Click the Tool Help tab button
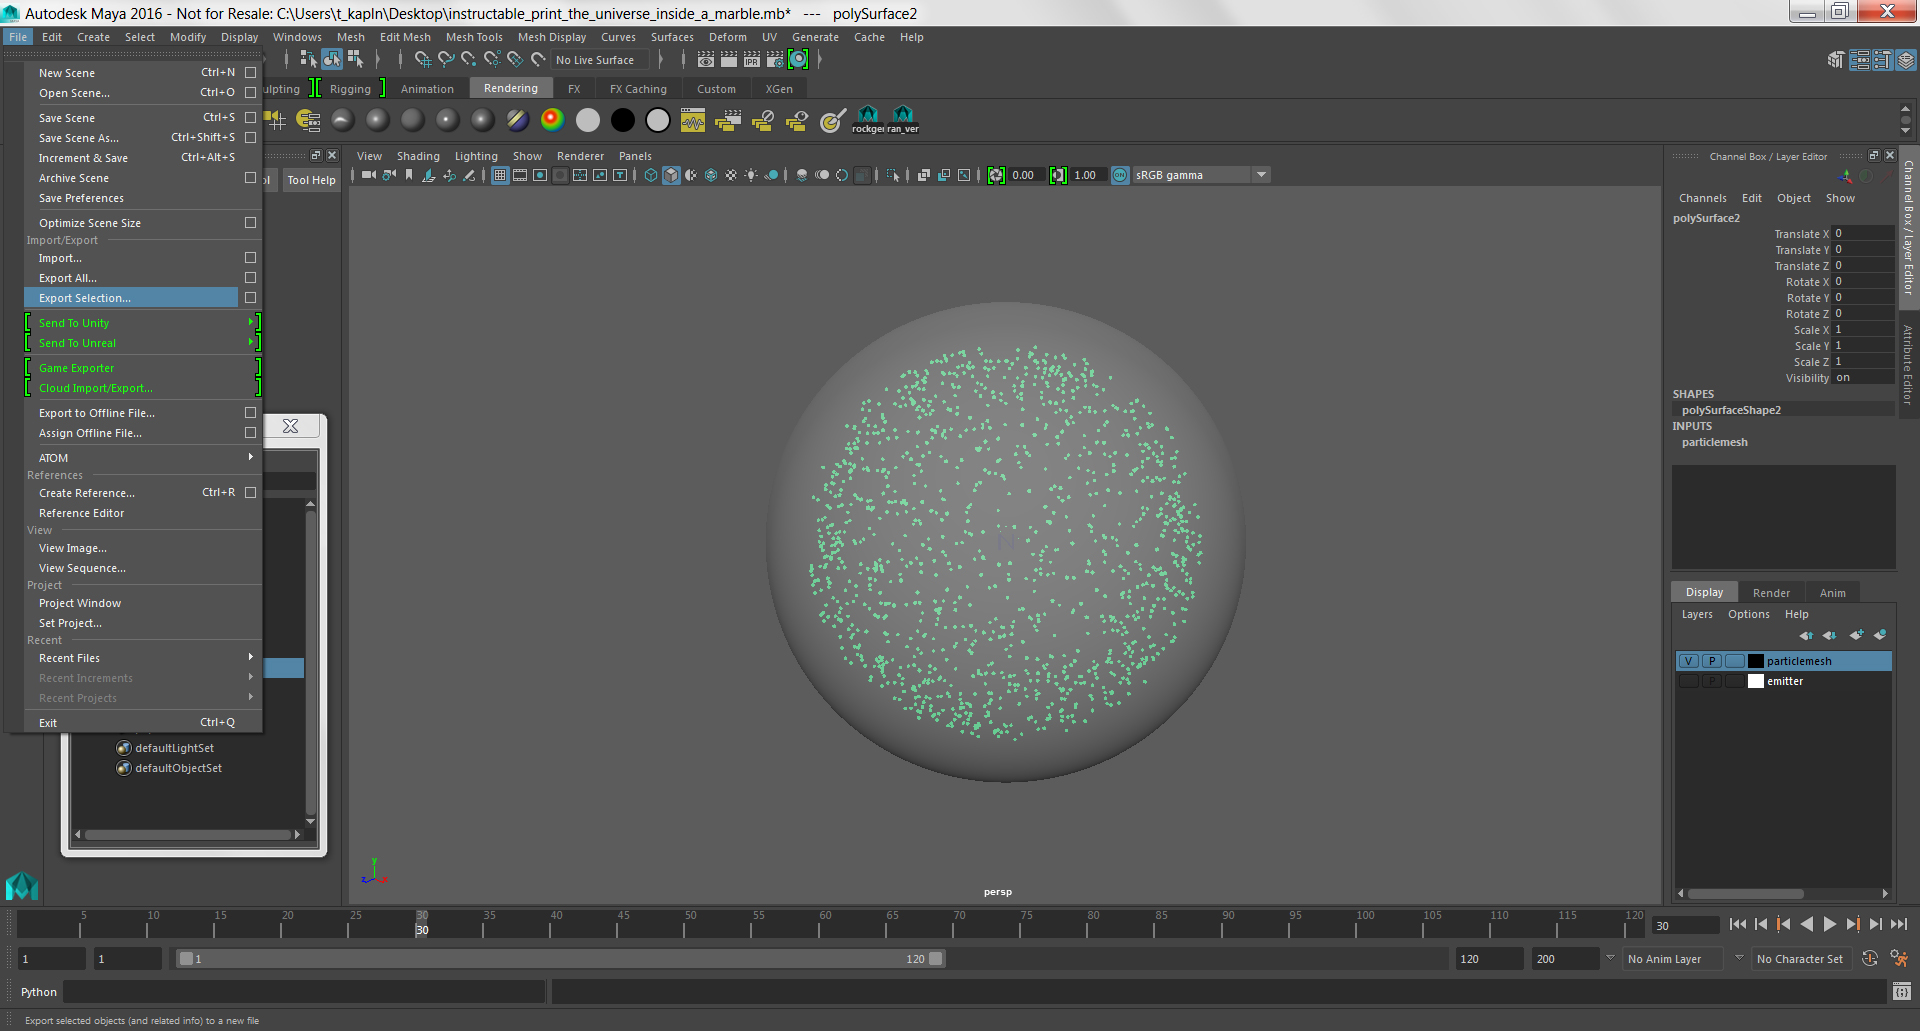1920x1031 pixels. [x=311, y=180]
